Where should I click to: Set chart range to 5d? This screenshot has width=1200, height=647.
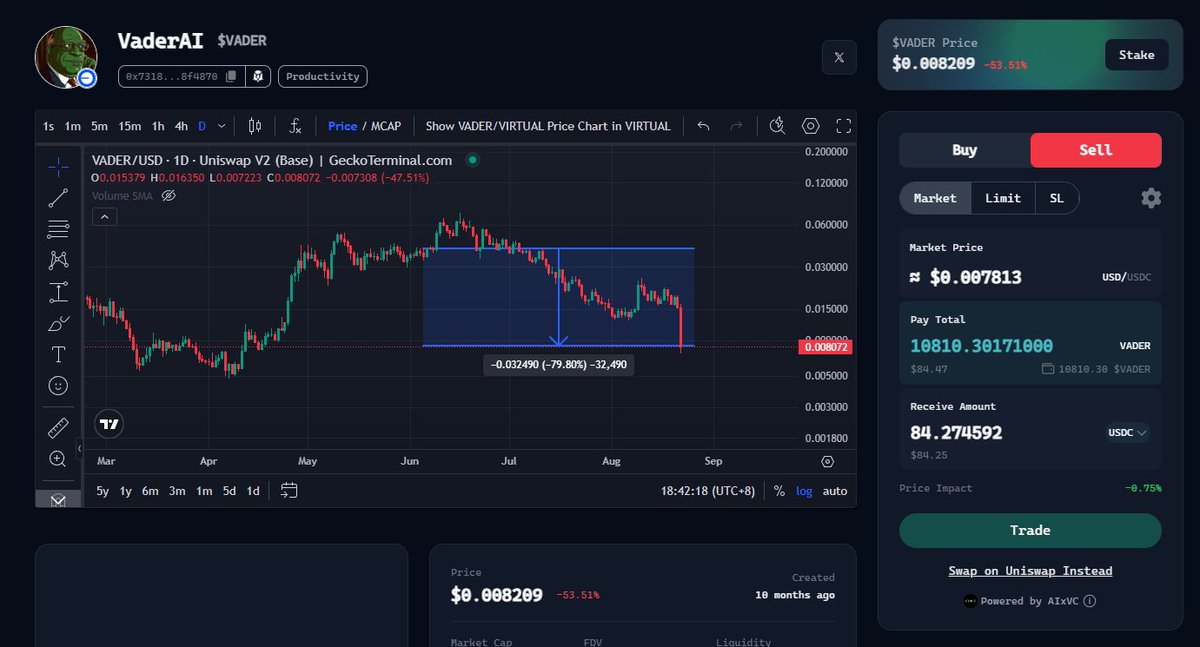click(229, 491)
